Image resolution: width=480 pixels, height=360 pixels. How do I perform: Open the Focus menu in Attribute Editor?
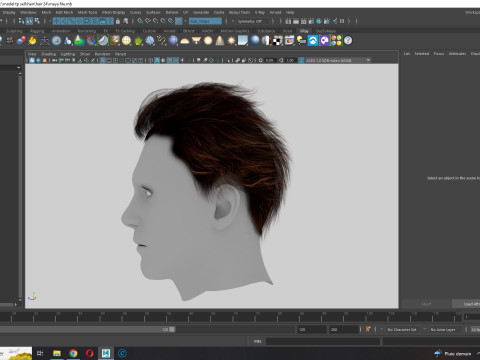click(439, 54)
